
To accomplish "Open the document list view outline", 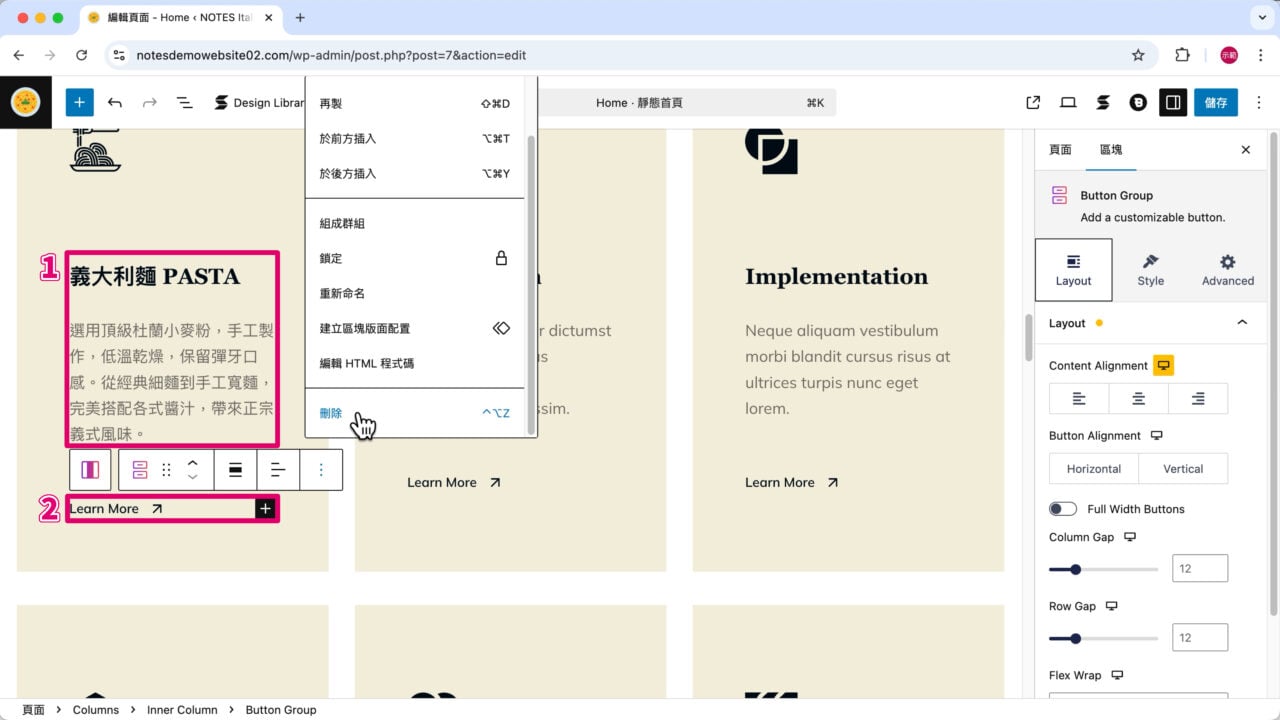I will (185, 102).
